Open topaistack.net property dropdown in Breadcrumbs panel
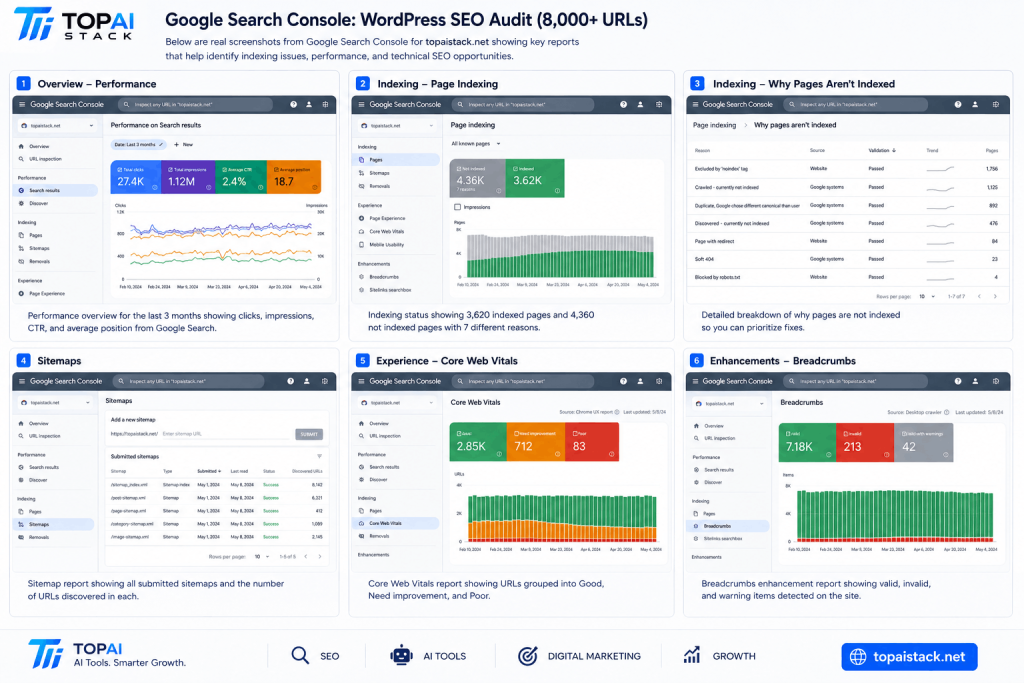 730,404
